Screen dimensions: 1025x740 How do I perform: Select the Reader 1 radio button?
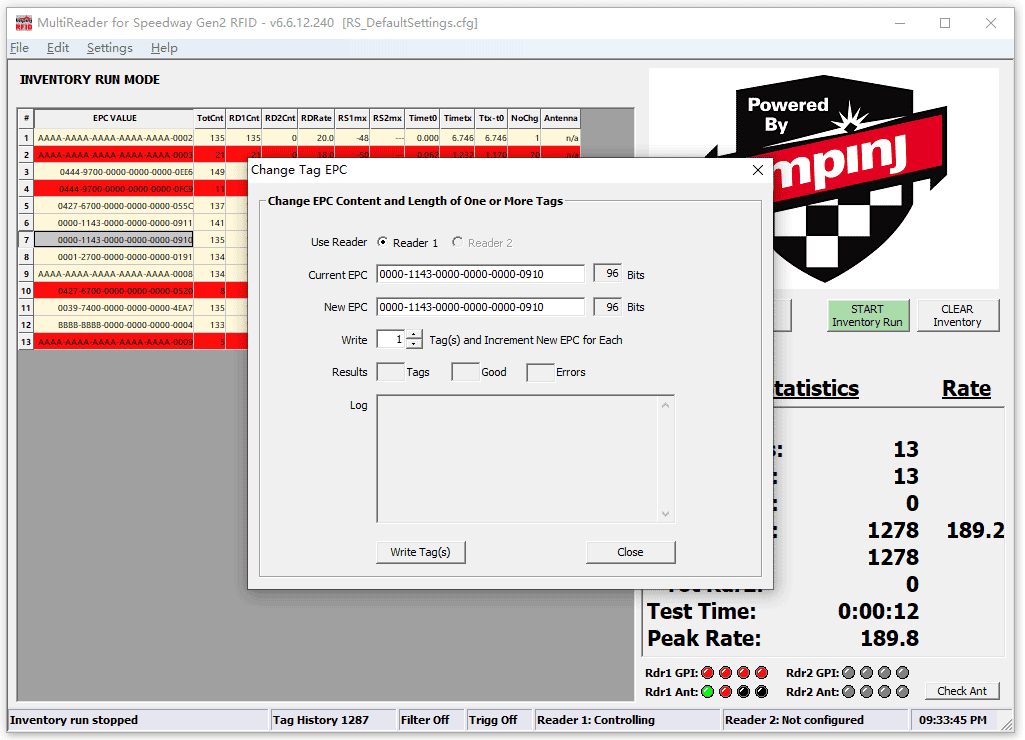pos(383,243)
